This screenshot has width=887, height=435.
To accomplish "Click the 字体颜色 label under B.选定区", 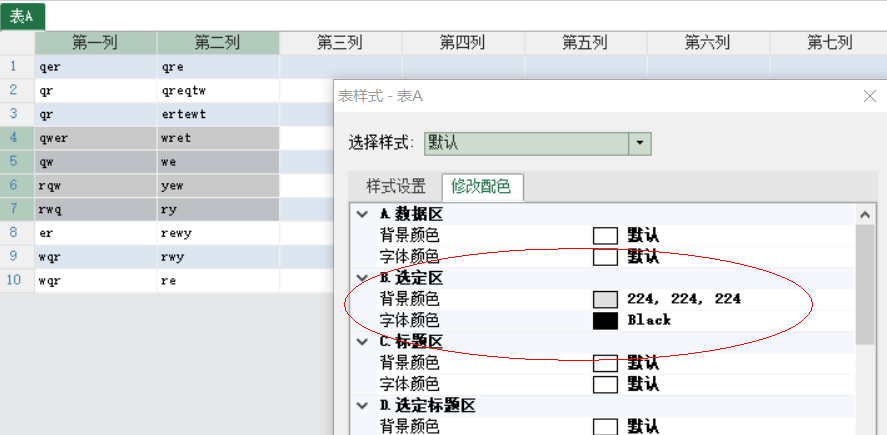I will click(x=409, y=320).
